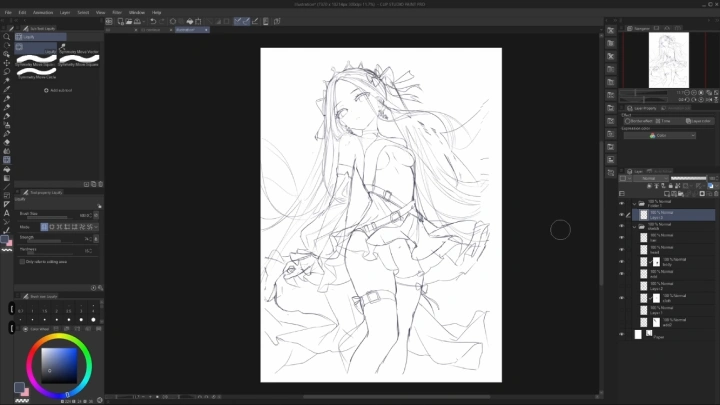The height and width of the screenshot is (405, 720).
Task: Hide the Paper layer visibility eye
Action: click(x=622, y=336)
